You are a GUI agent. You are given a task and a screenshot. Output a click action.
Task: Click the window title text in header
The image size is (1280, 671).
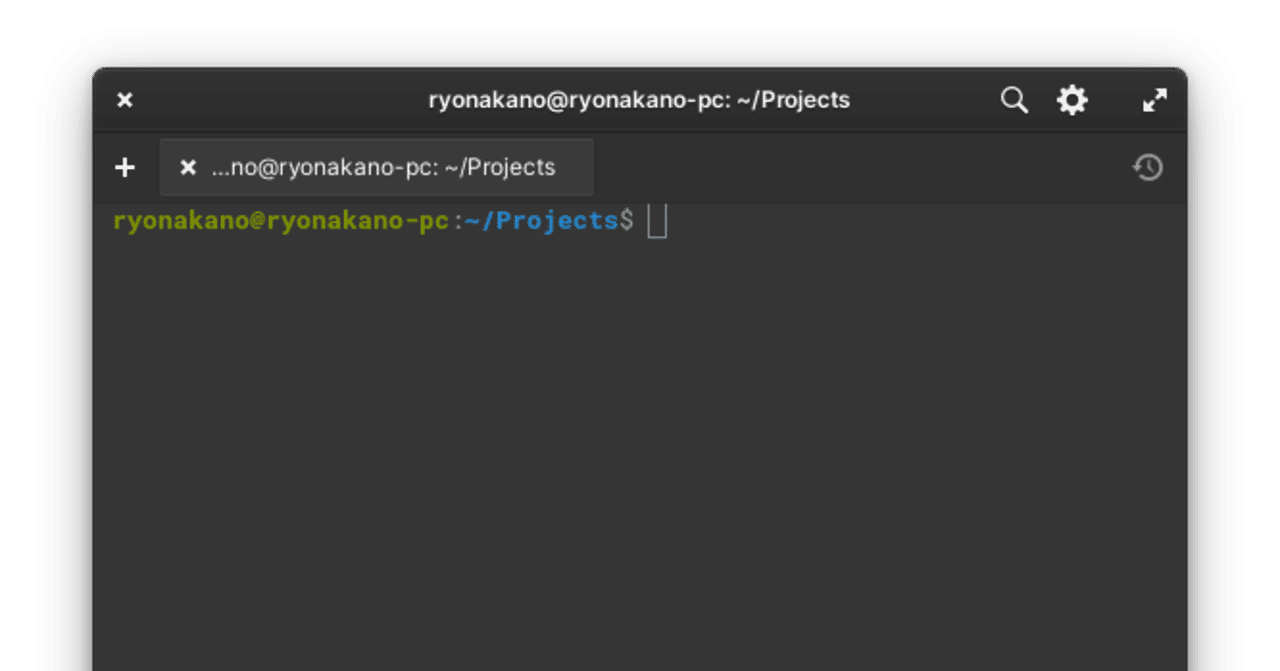(639, 100)
